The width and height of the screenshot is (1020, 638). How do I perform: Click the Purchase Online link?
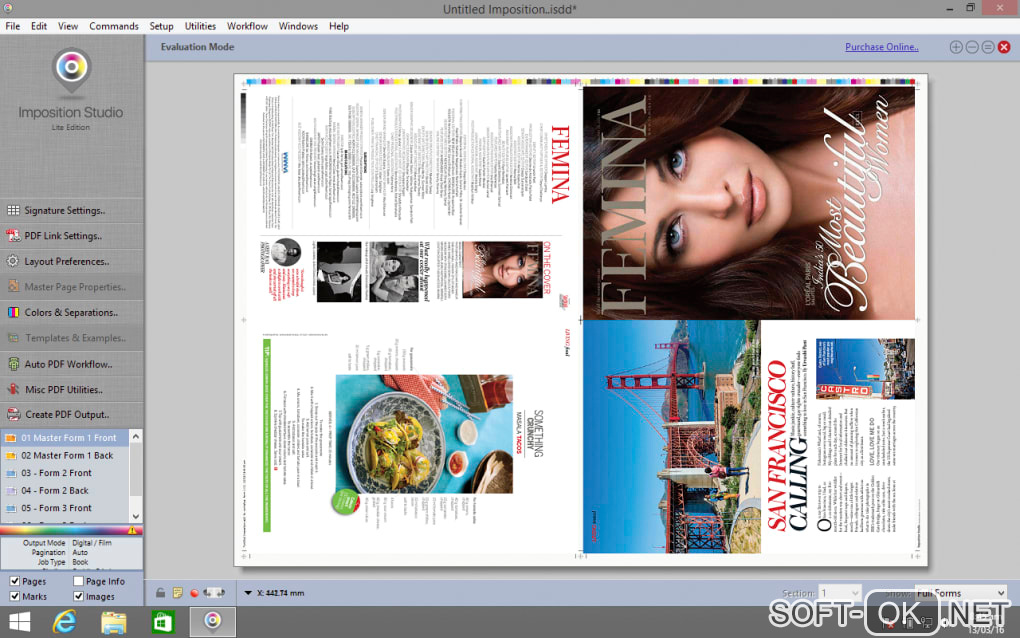(x=881, y=47)
